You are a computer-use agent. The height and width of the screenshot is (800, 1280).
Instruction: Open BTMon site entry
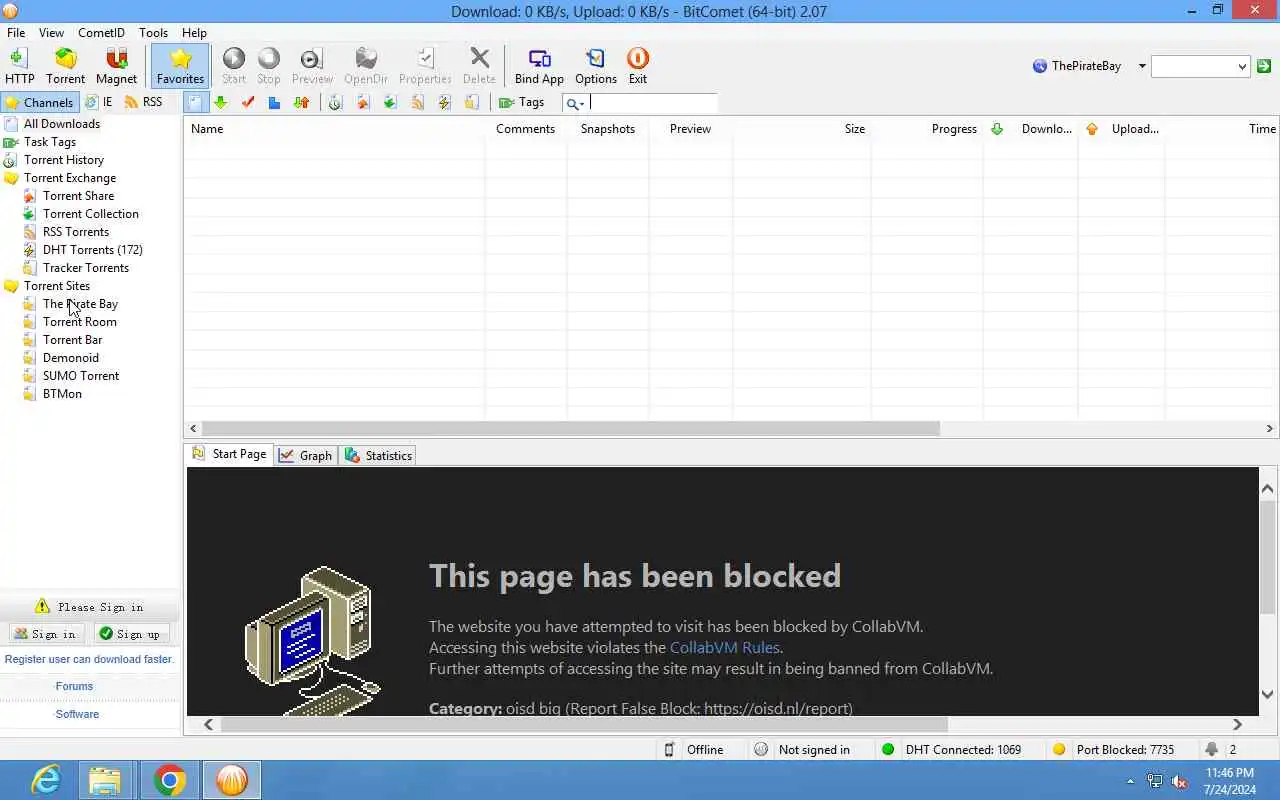pyautogui.click(x=62, y=394)
